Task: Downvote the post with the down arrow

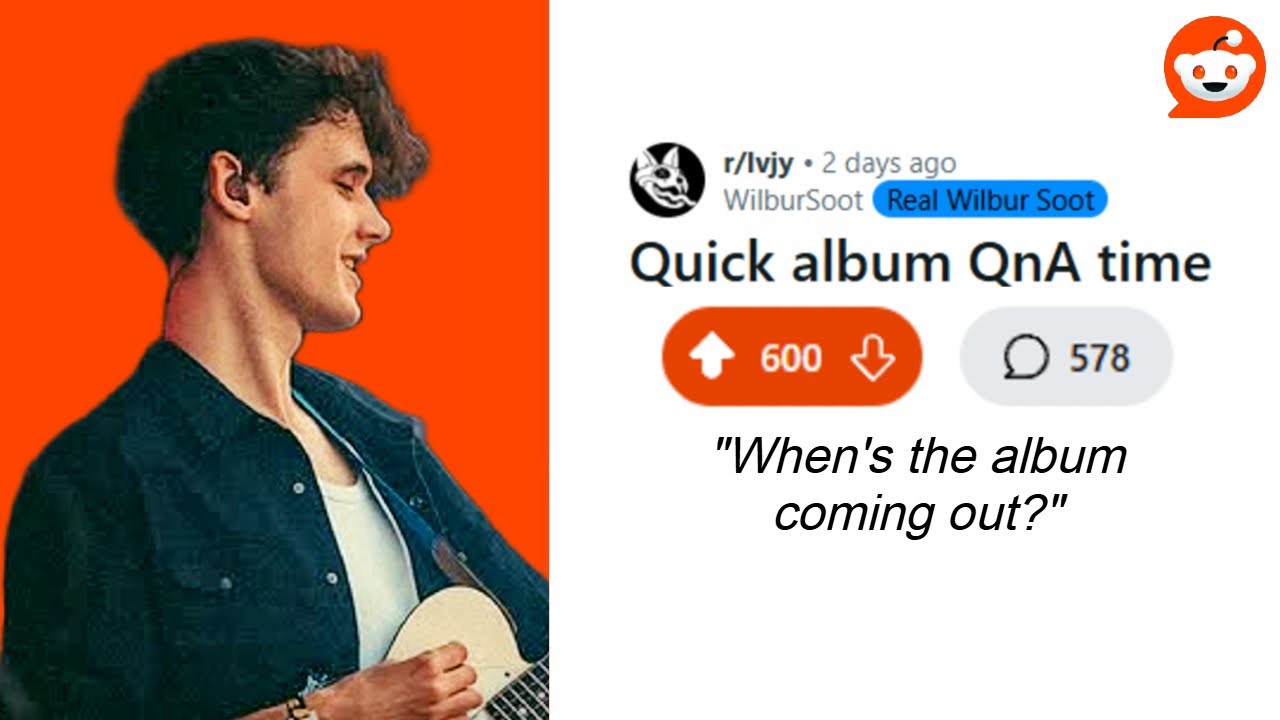Action: tap(873, 357)
